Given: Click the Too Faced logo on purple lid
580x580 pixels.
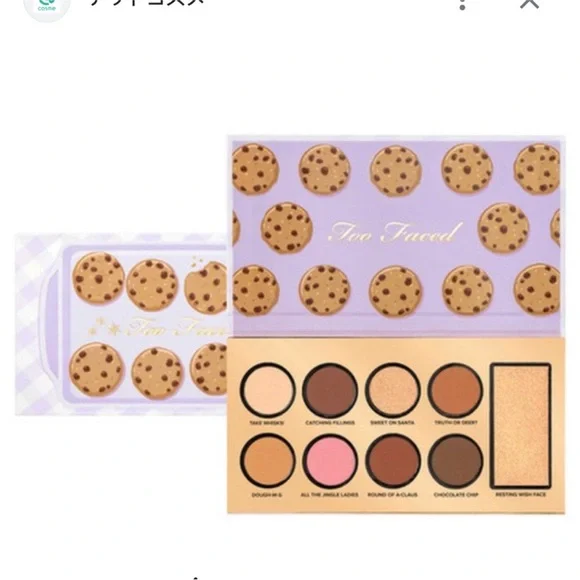Looking at the screenshot, I should 395,233.
